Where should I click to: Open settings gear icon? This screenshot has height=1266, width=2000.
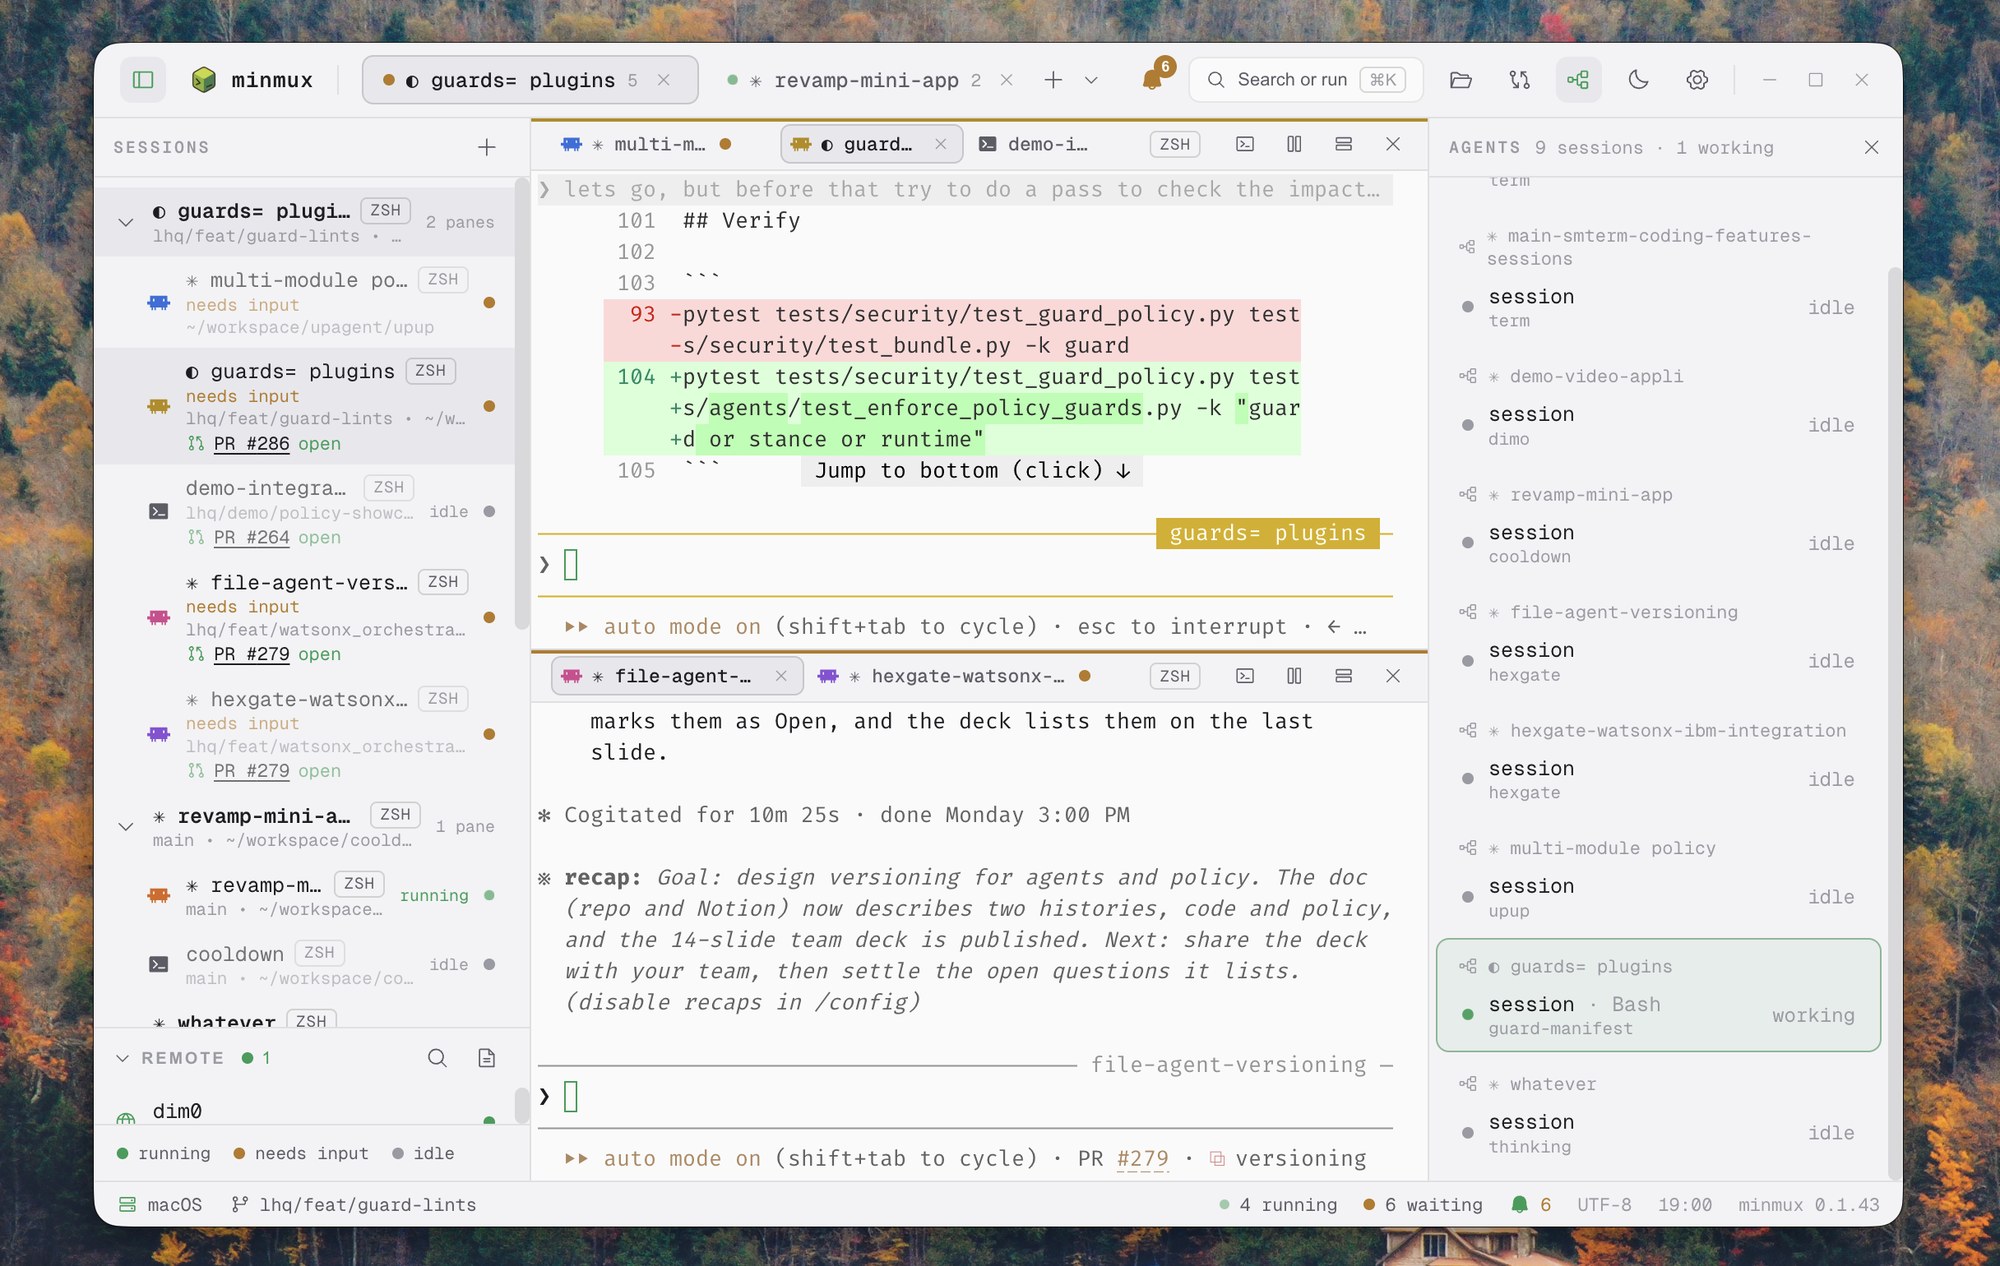[1697, 80]
